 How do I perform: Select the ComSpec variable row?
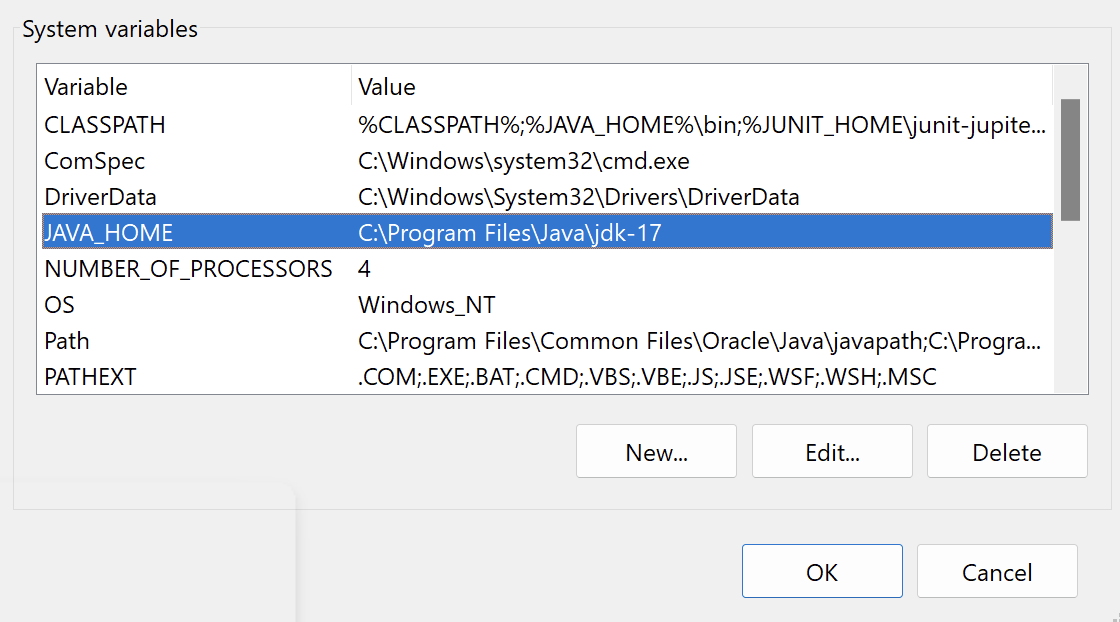[x=547, y=161]
